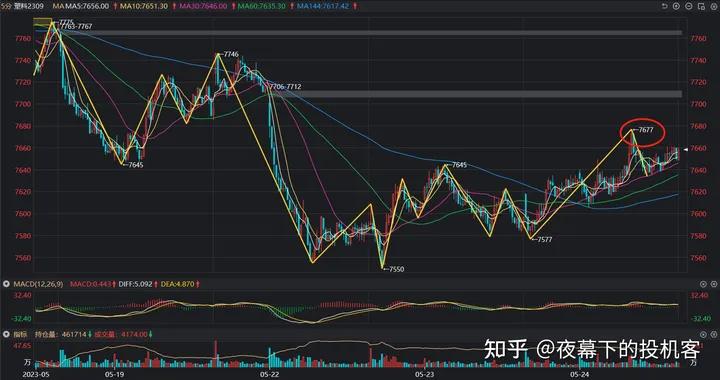Click the 7706-7712 zone label
The width and height of the screenshot is (720, 380).
[x=285, y=86]
